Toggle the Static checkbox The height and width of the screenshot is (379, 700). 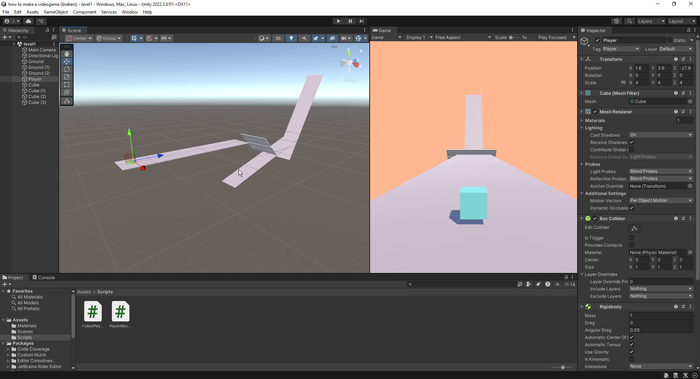(x=670, y=40)
